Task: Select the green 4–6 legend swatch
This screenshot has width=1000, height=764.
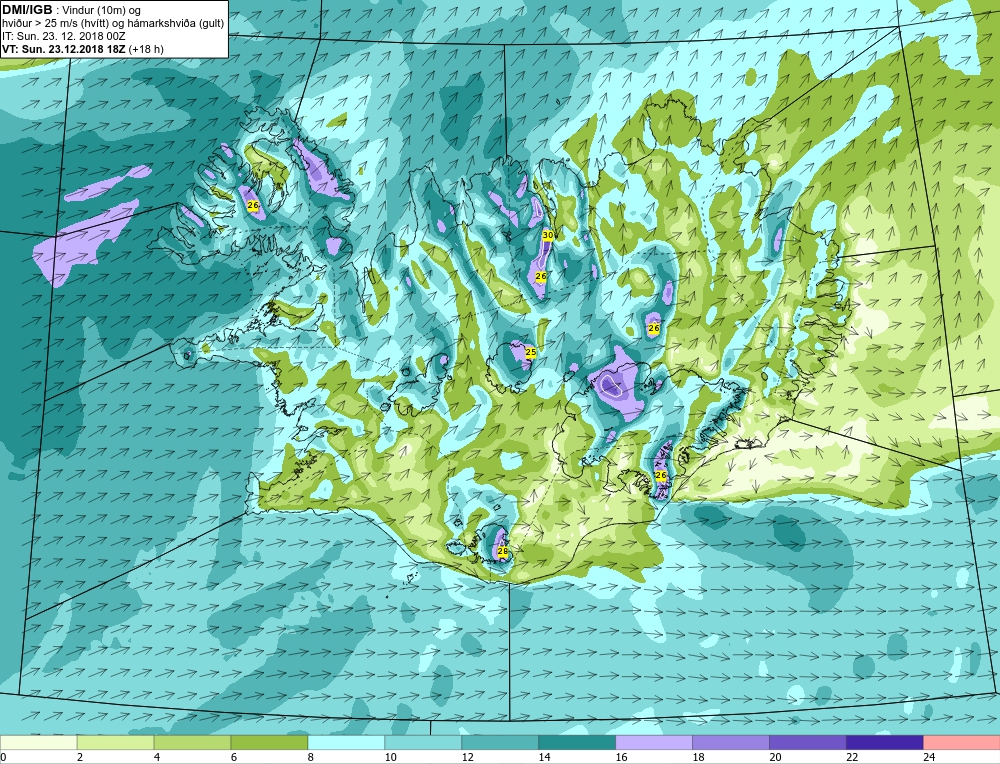Action: coord(193,742)
